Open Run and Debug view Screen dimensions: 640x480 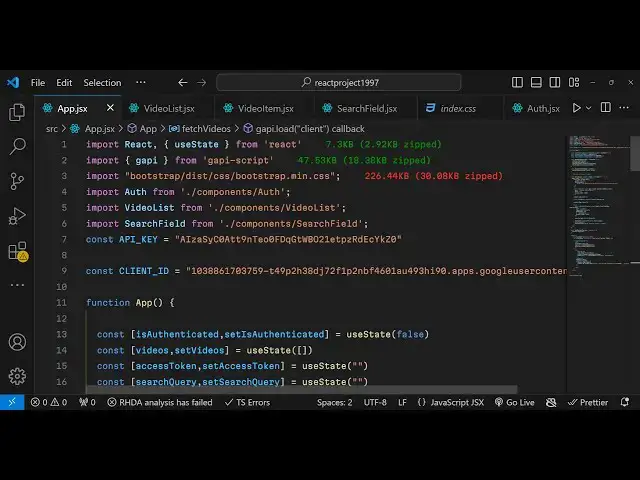click(x=17, y=216)
